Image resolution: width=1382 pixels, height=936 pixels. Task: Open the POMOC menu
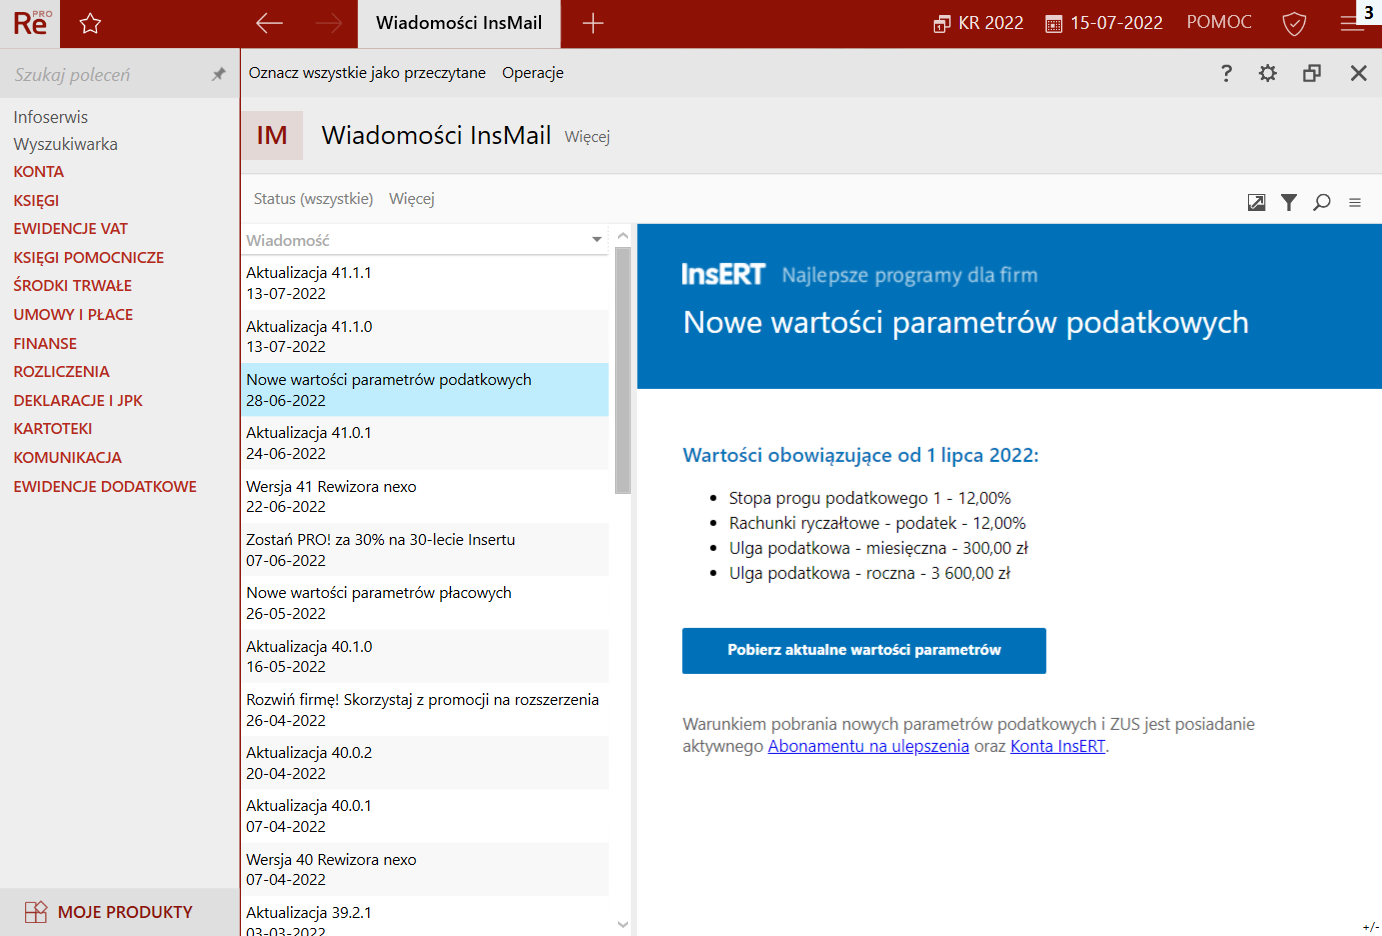pos(1219,22)
